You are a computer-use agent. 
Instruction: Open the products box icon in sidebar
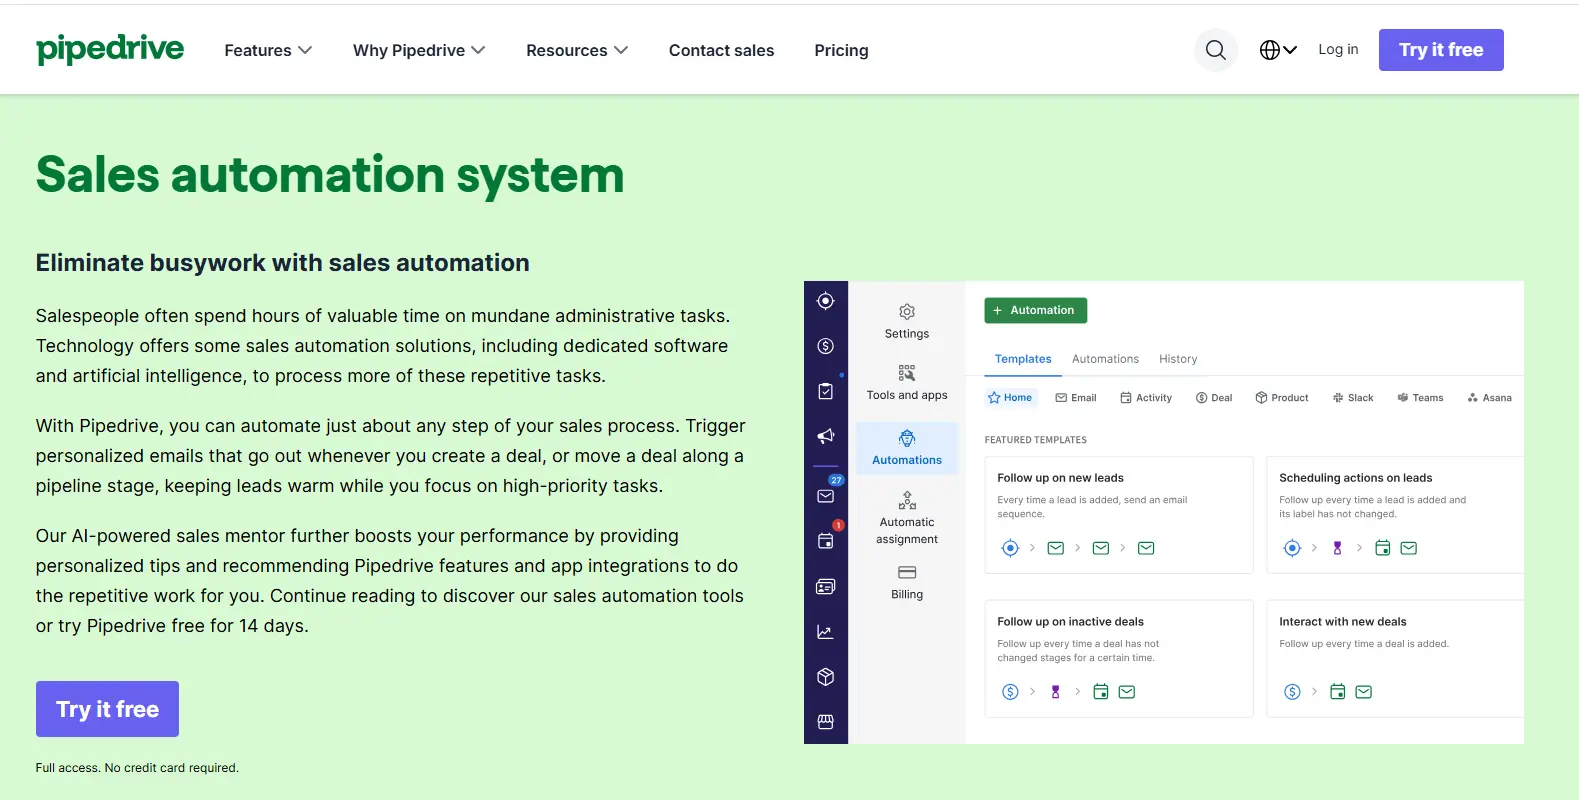point(825,677)
